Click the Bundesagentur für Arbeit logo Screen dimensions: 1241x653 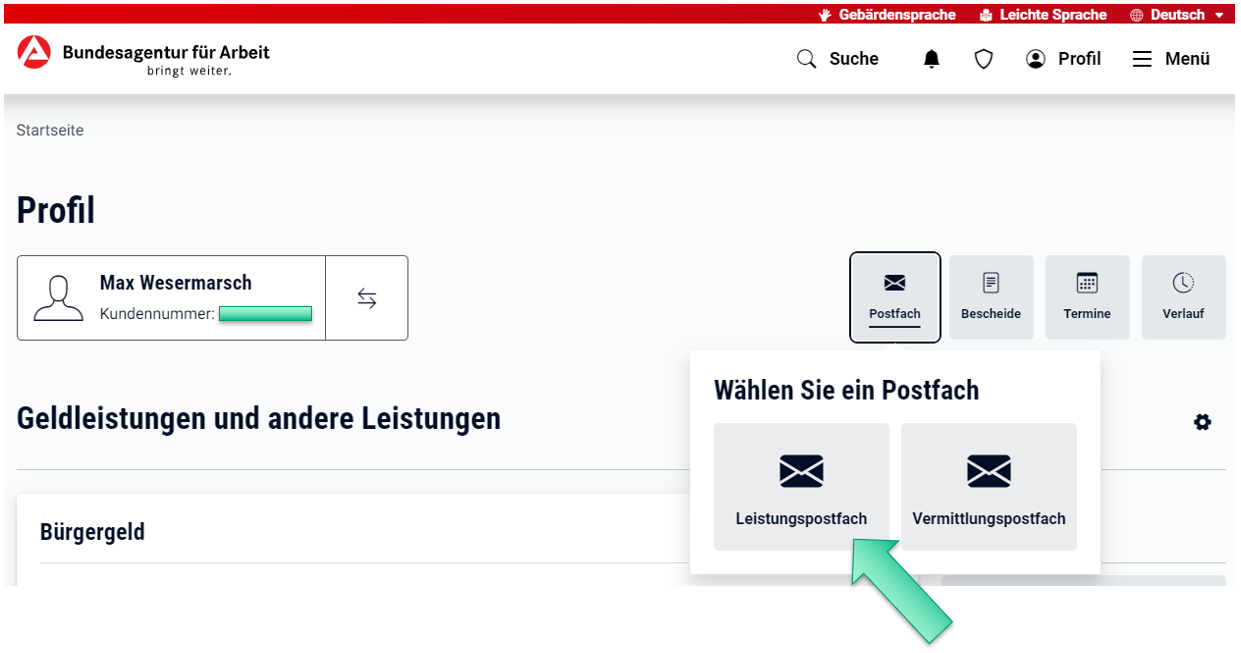(x=144, y=58)
